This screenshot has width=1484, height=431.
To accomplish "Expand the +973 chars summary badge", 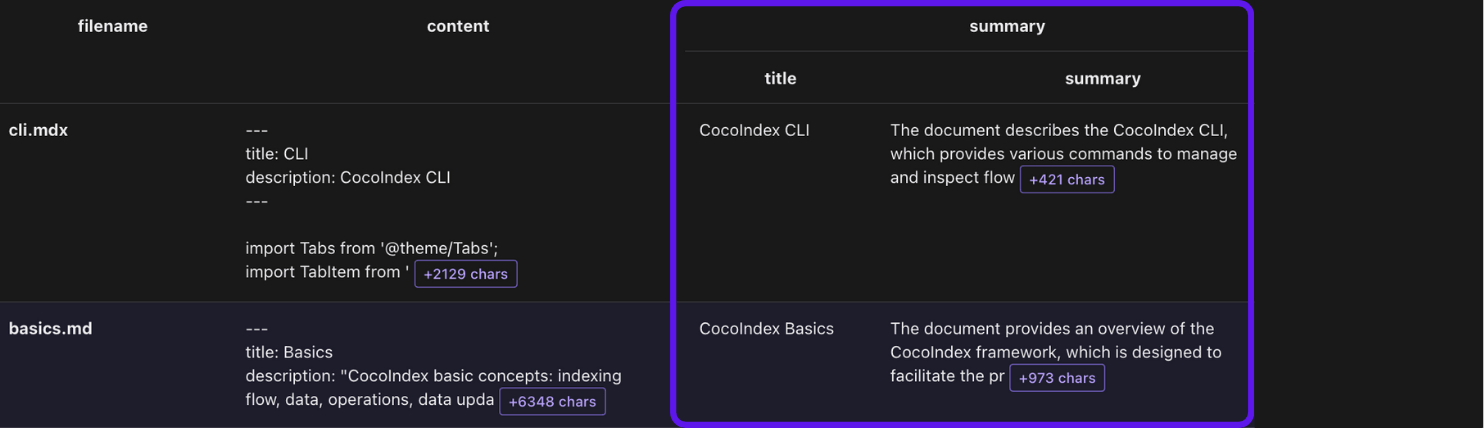I will point(1056,378).
